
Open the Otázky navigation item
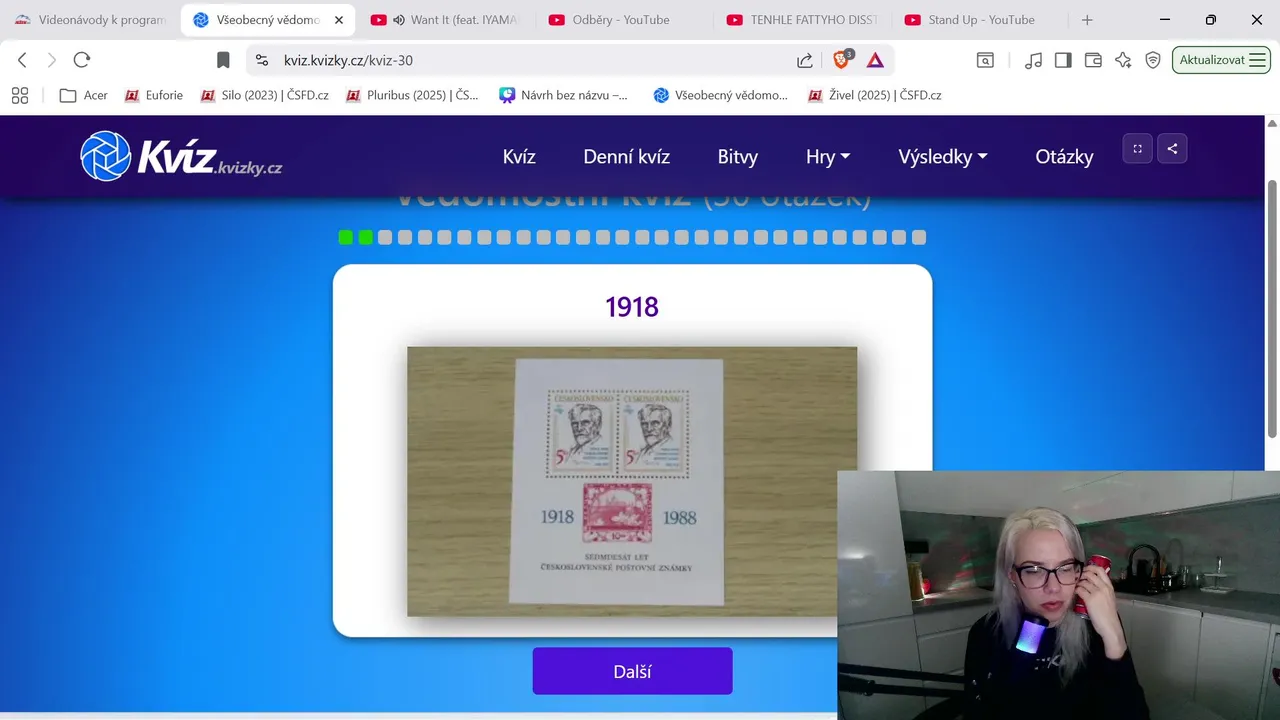coord(1065,156)
